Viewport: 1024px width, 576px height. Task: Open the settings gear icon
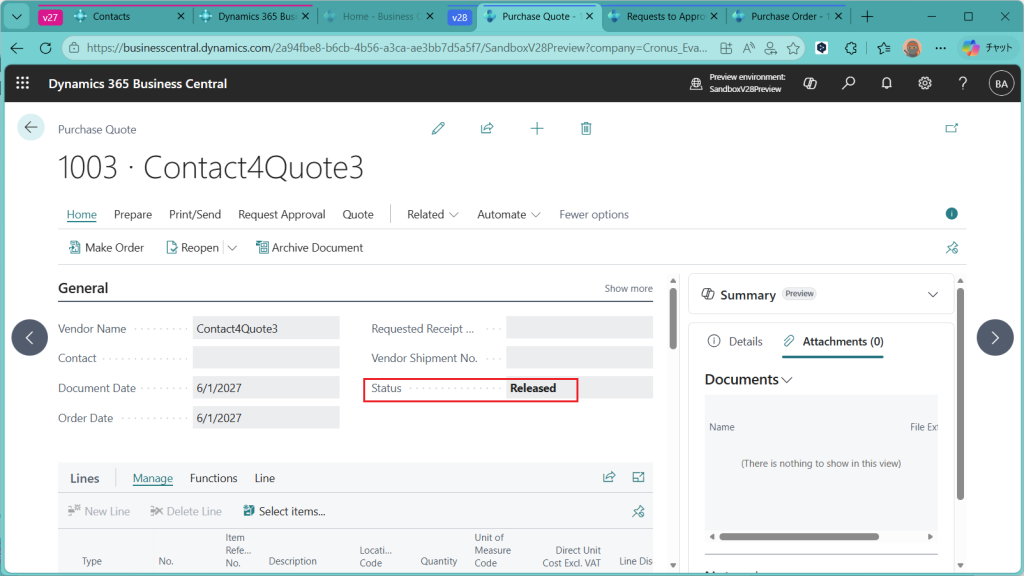coord(925,84)
